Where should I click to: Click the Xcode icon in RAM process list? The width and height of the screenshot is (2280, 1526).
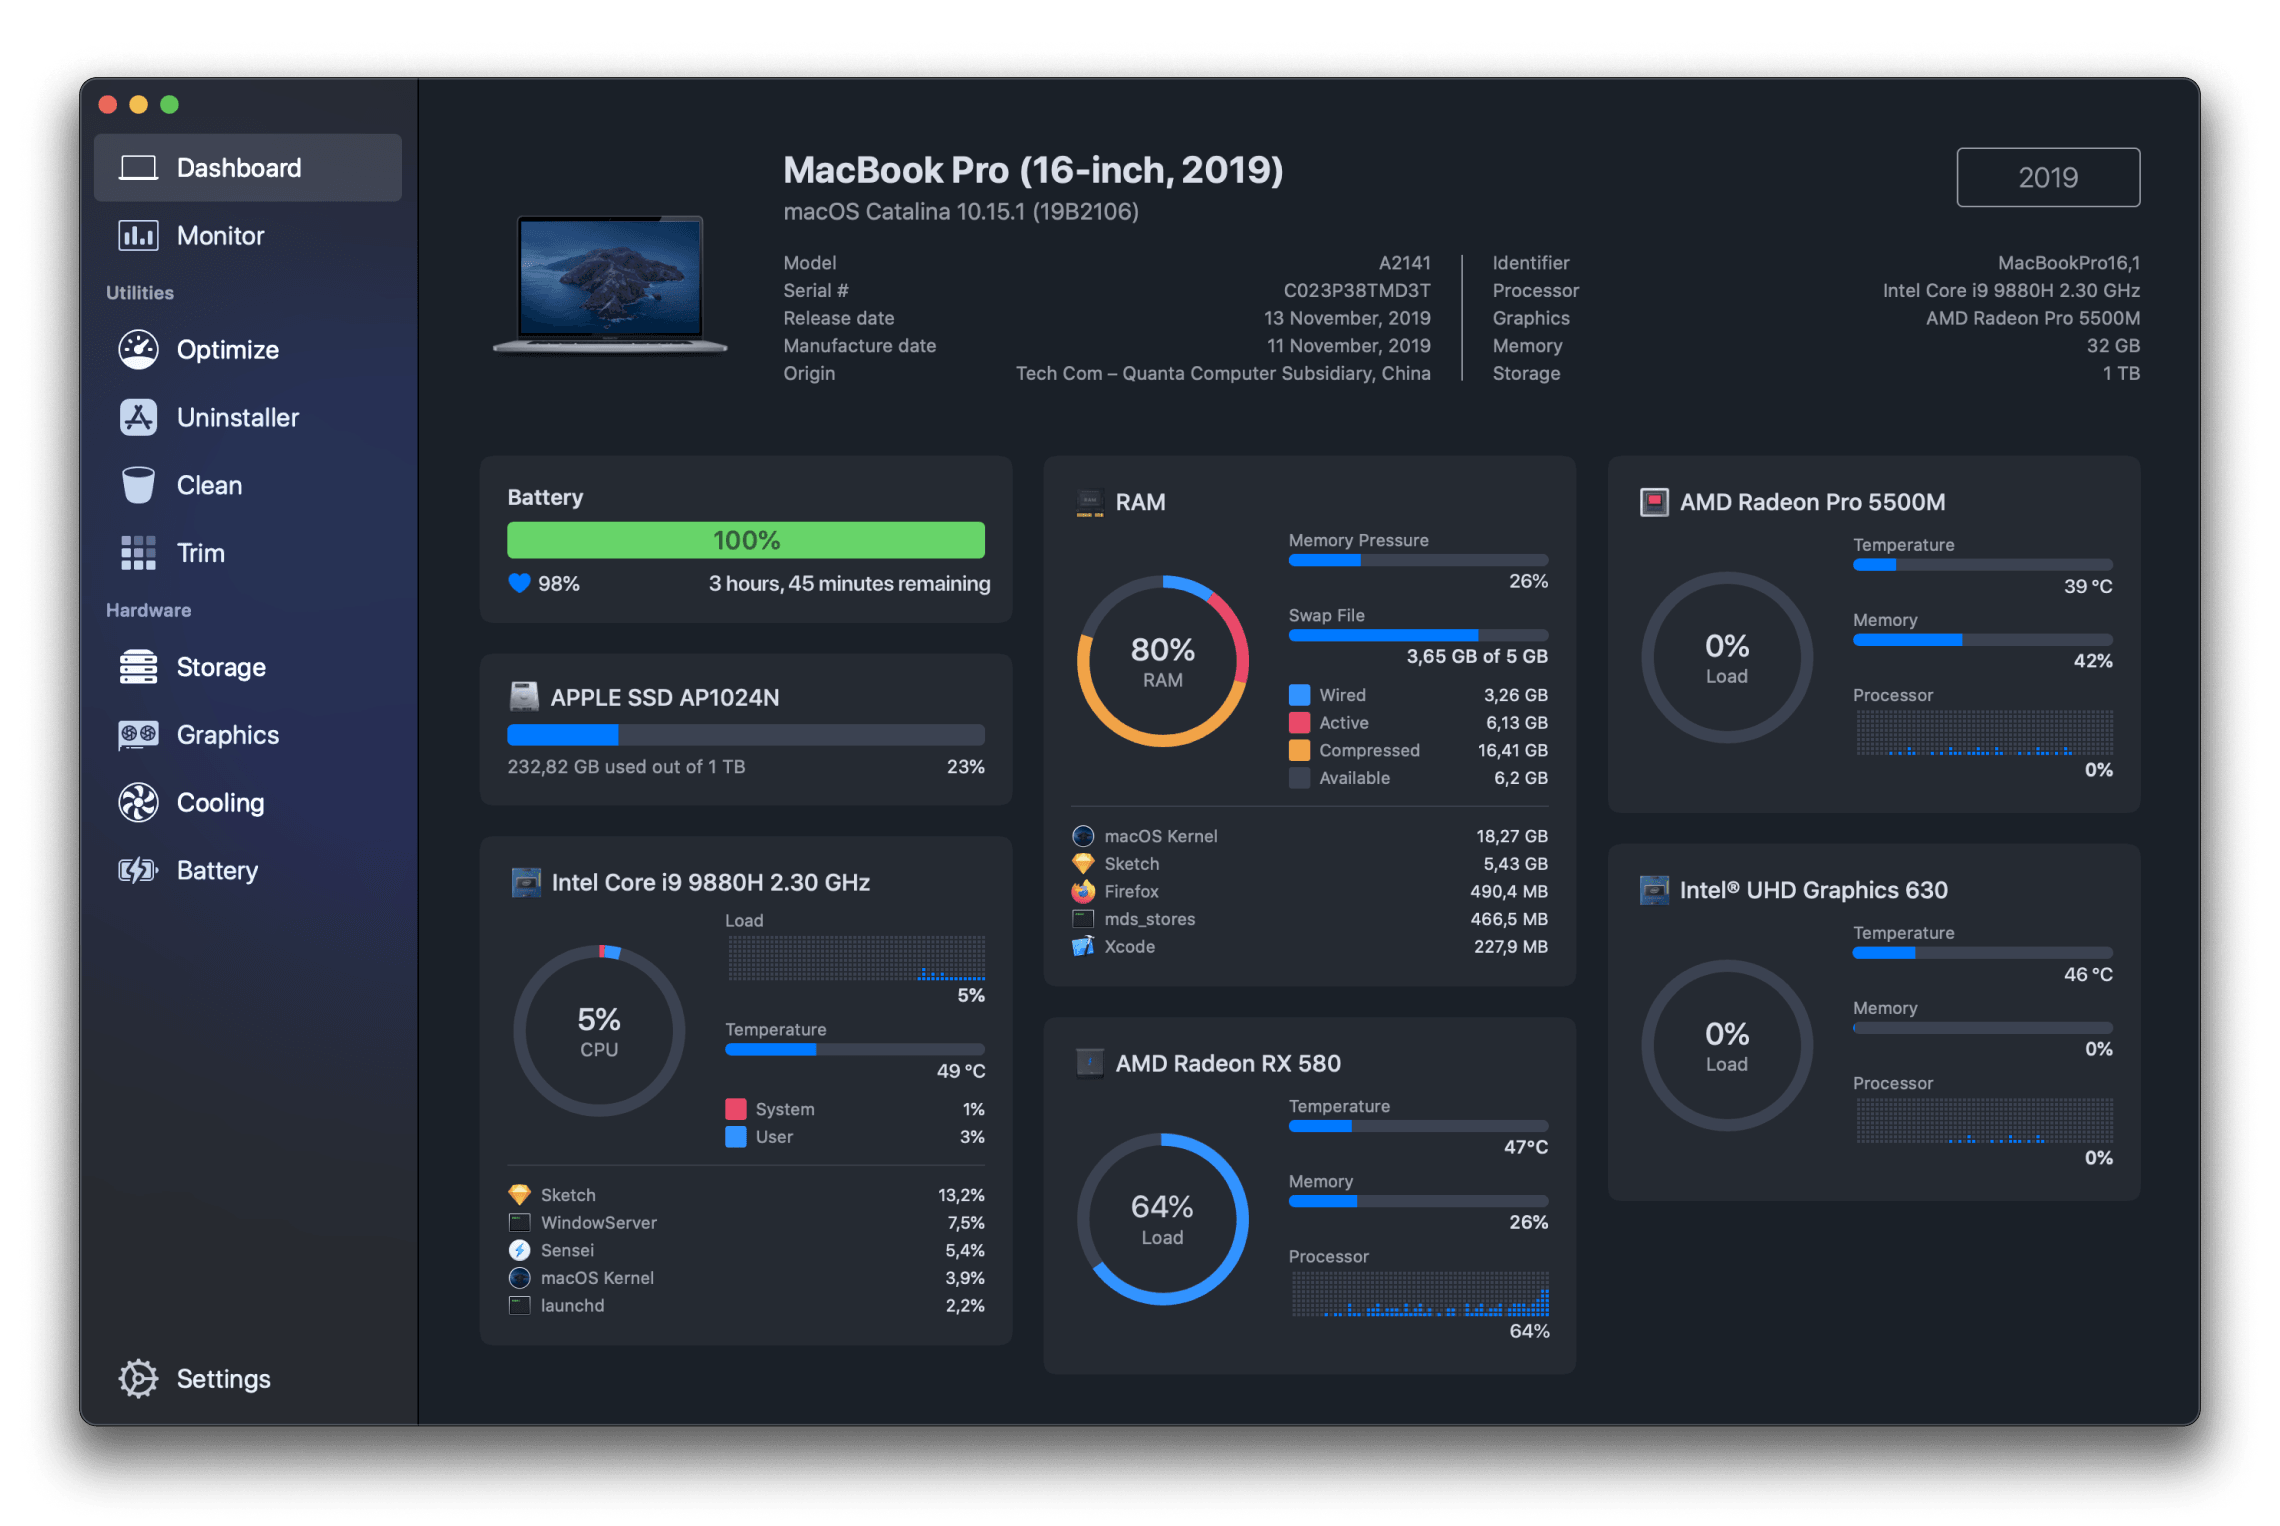coord(1083,946)
